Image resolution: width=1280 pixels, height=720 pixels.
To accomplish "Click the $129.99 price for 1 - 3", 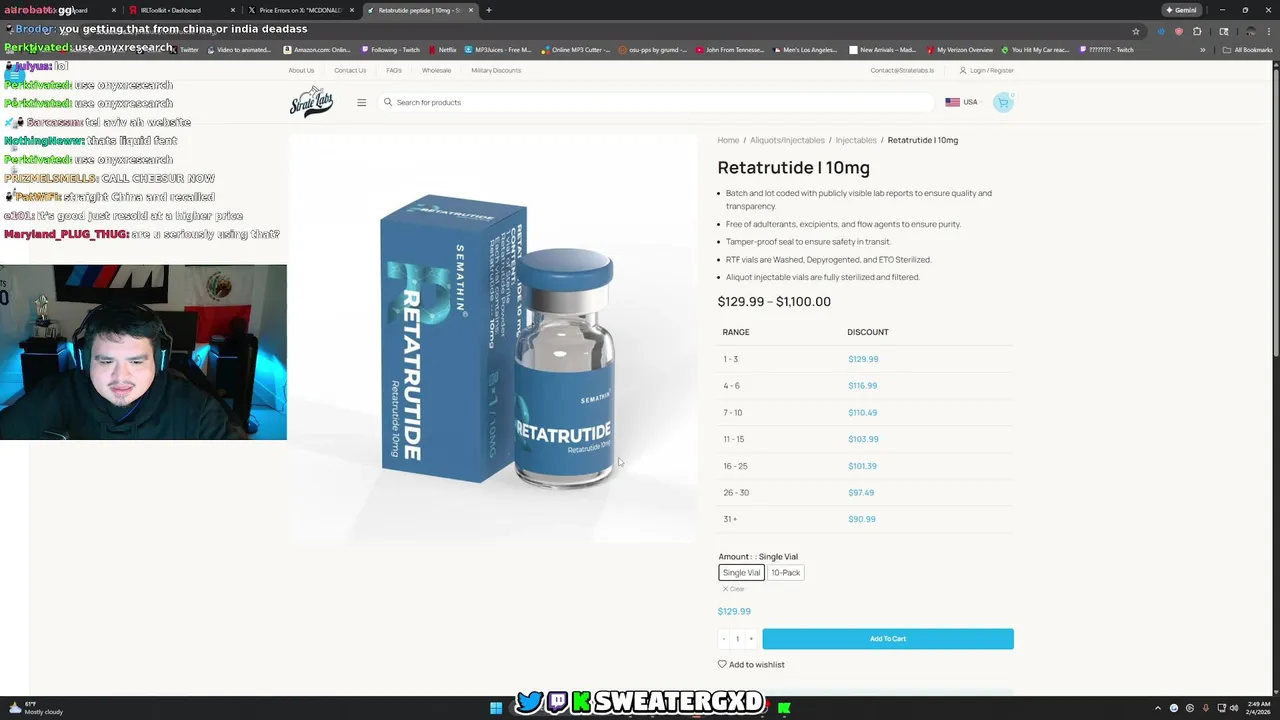I will [863, 359].
